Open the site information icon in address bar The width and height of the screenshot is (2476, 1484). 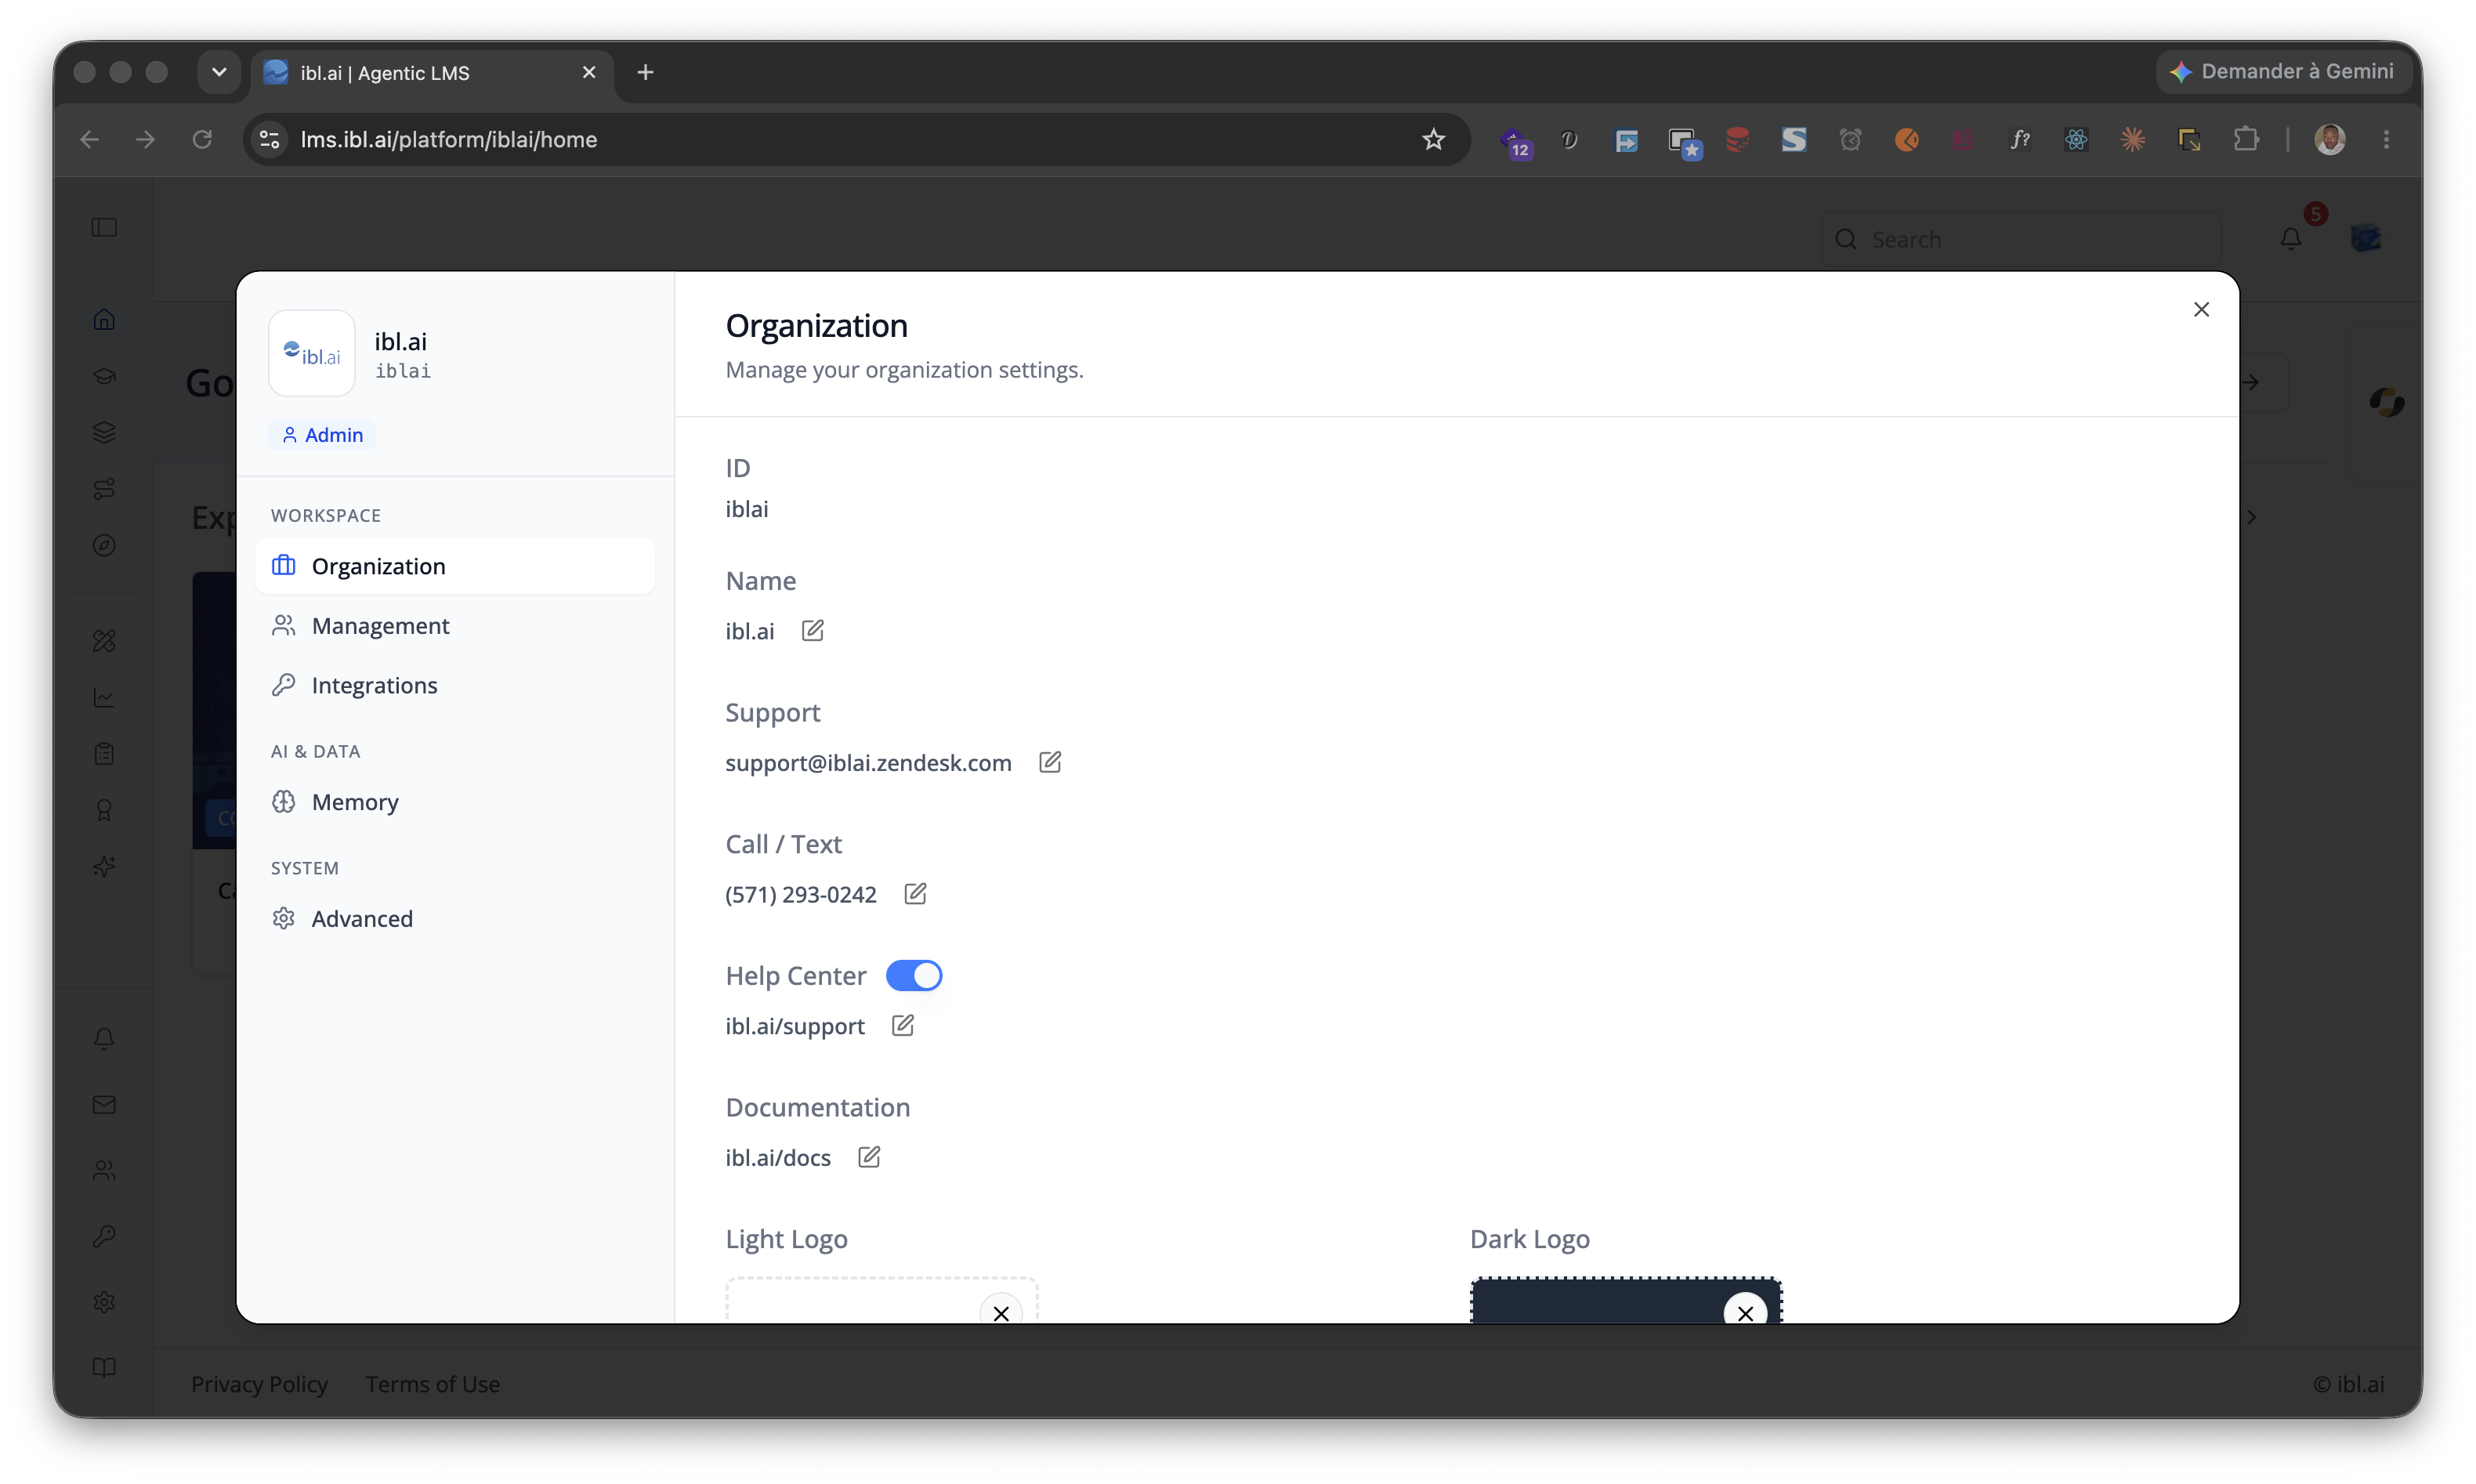tap(270, 140)
